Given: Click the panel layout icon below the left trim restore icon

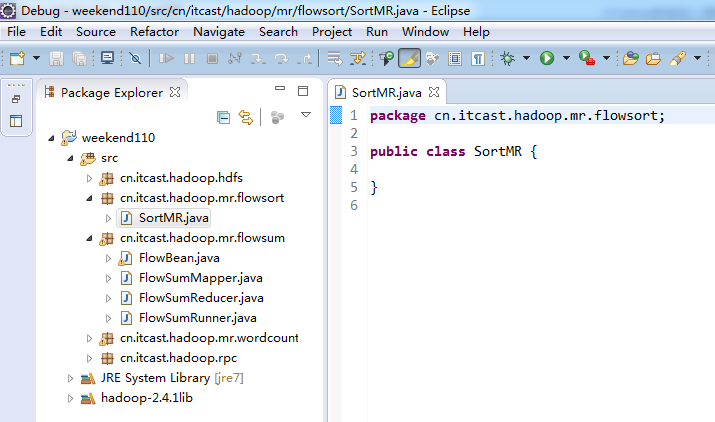Looking at the screenshot, I should click(x=16, y=121).
